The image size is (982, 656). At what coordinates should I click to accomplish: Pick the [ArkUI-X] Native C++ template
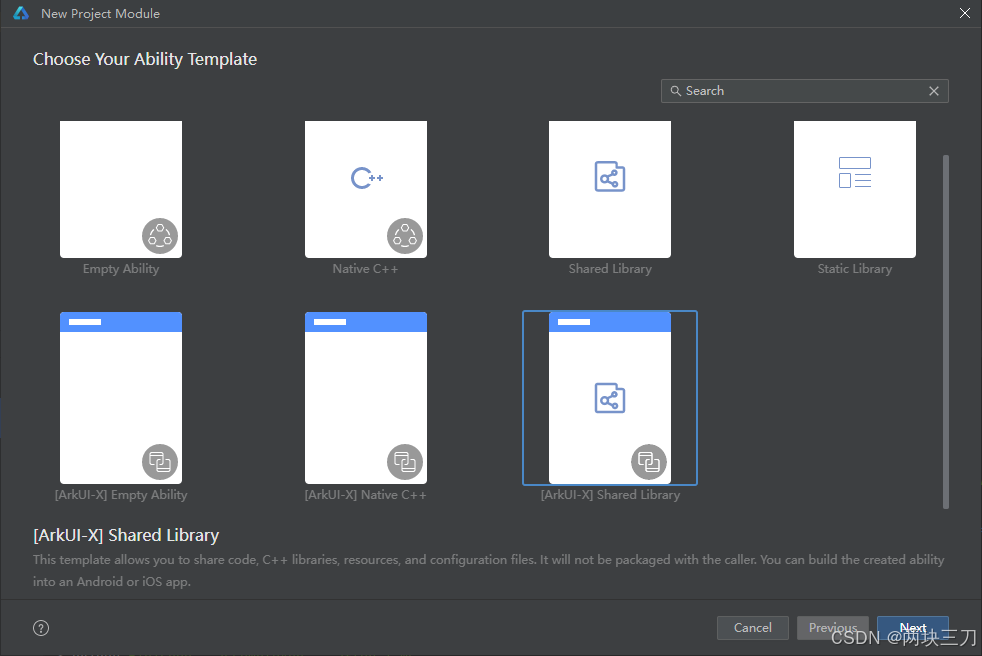click(366, 398)
